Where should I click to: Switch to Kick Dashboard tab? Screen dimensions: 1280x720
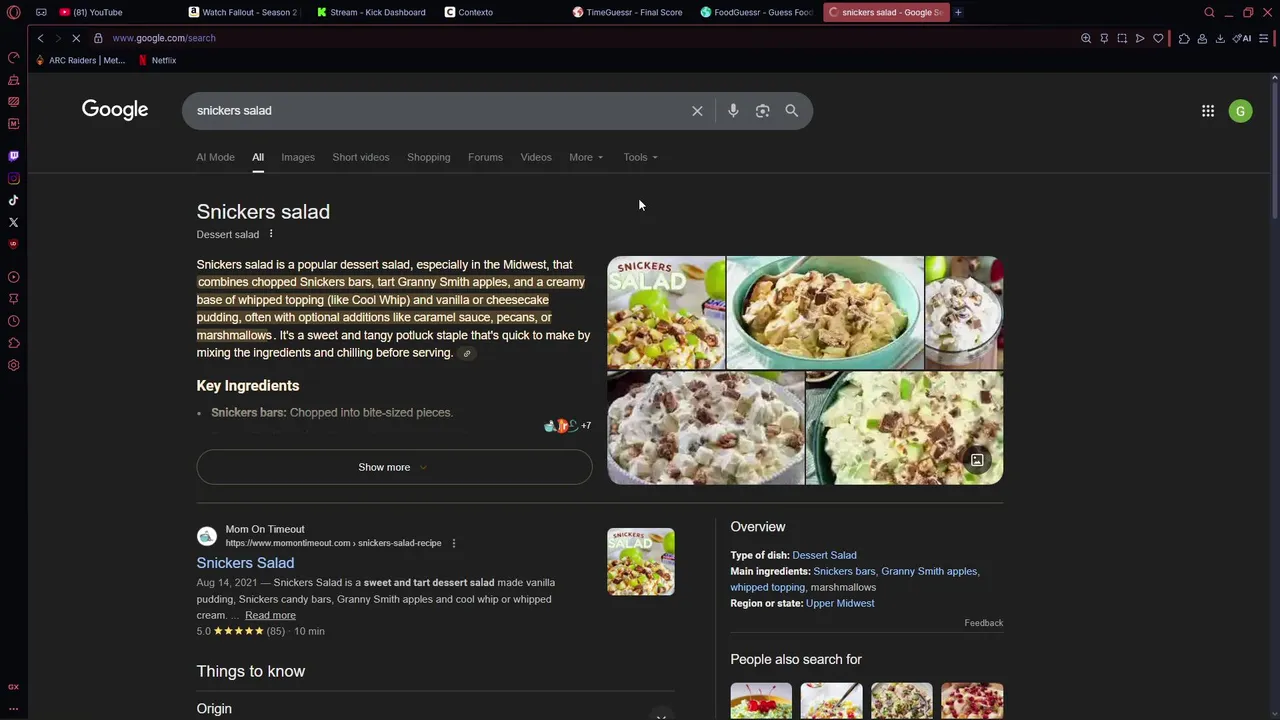371,12
